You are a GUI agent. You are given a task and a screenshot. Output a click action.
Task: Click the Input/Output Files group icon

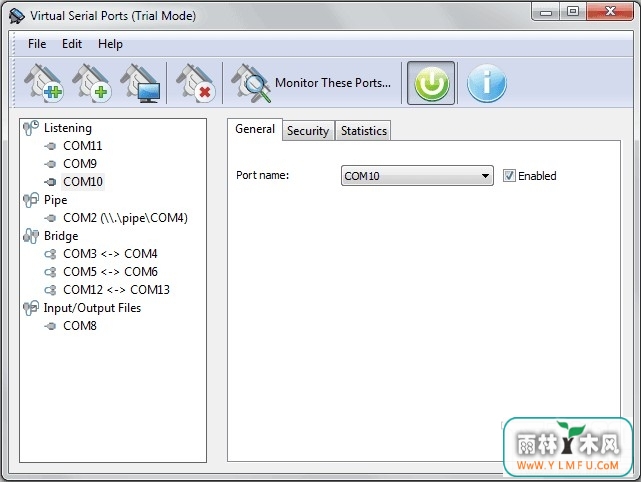click(x=31, y=308)
